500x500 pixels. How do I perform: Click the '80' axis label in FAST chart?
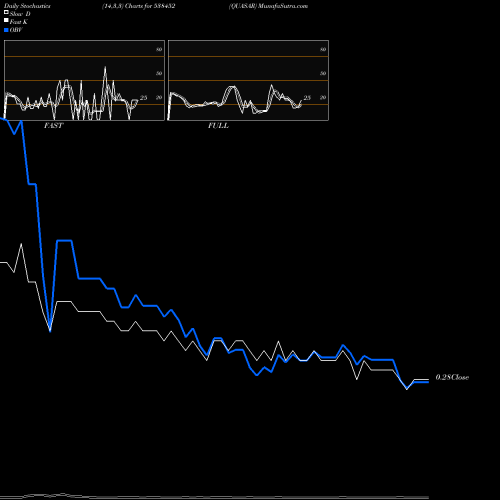159,49
